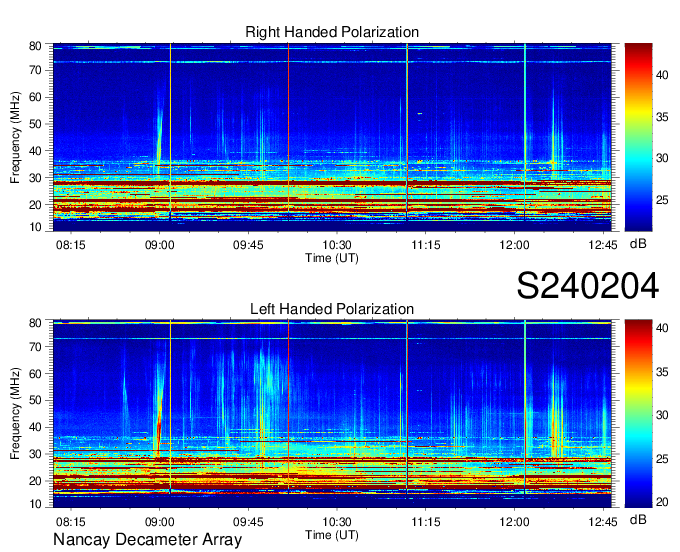
Task: Click the 50 MHz tick of Right Handed plot
Action: [x=35, y=124]
